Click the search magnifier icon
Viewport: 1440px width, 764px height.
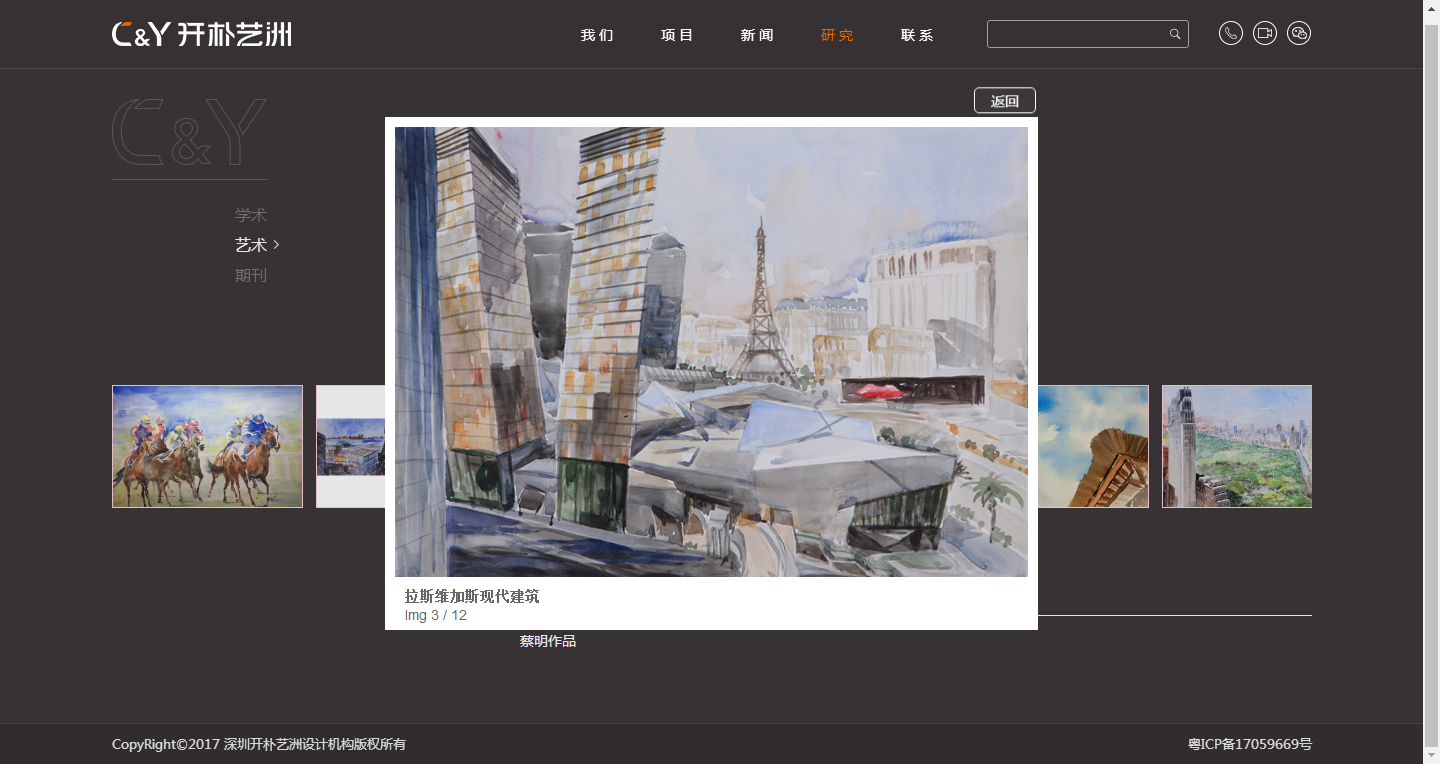click(x=1175, y=34)
